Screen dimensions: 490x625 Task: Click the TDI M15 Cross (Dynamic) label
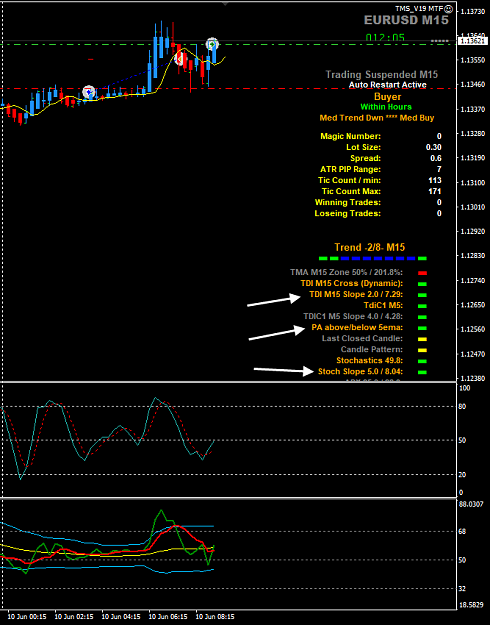pyautogui.click(x=352, y=283)
